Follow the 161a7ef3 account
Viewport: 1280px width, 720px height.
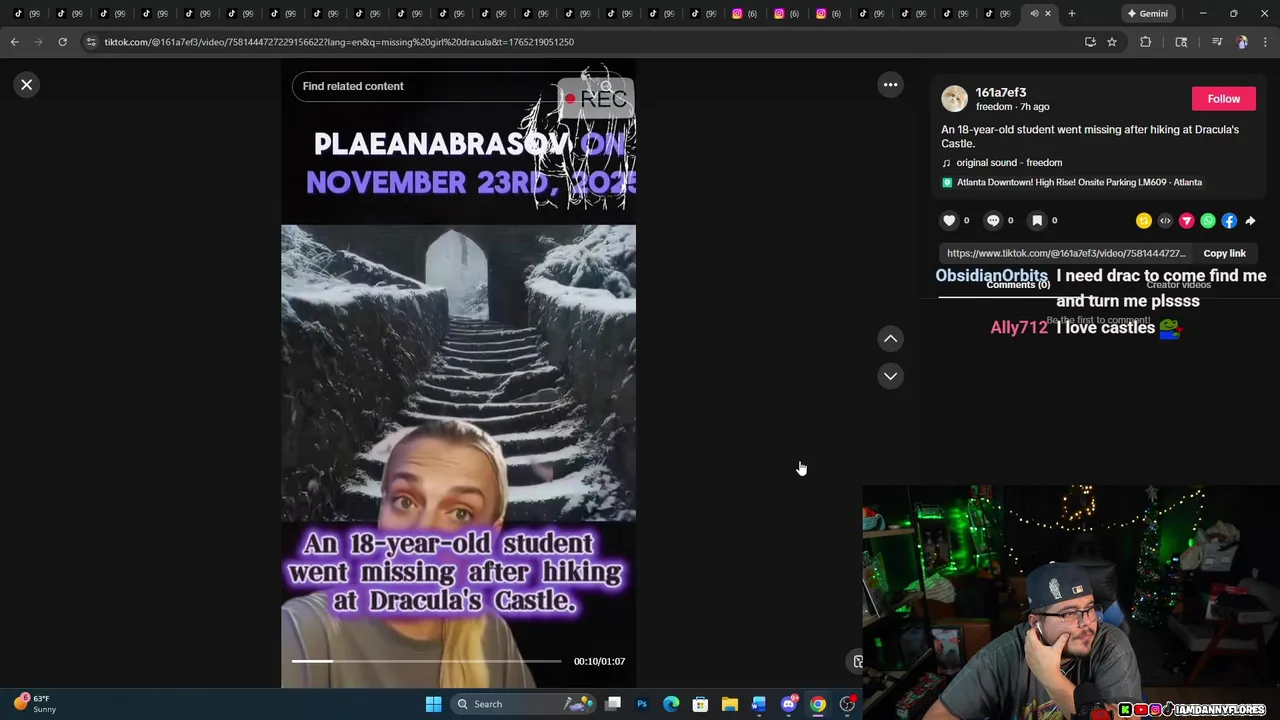(x=1223, y=99)
